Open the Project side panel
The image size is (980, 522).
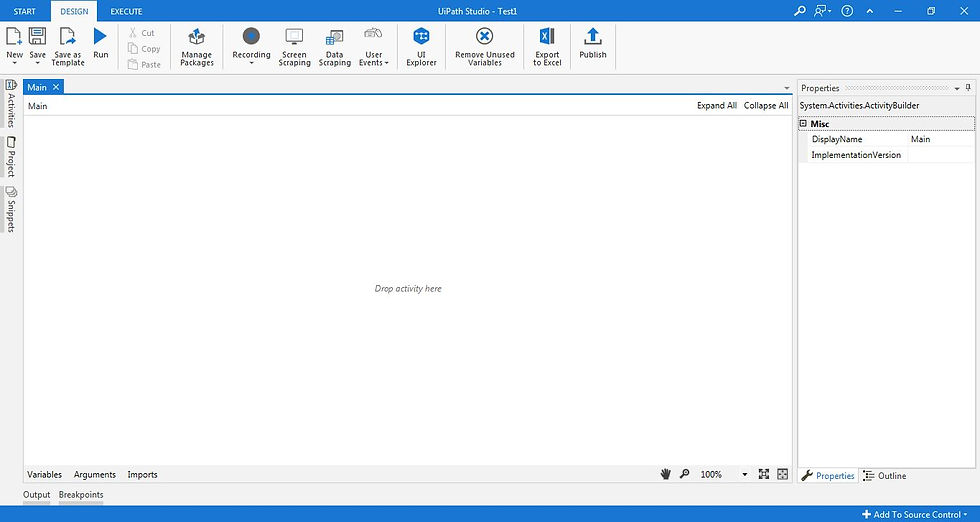click(x=11, y=156)
